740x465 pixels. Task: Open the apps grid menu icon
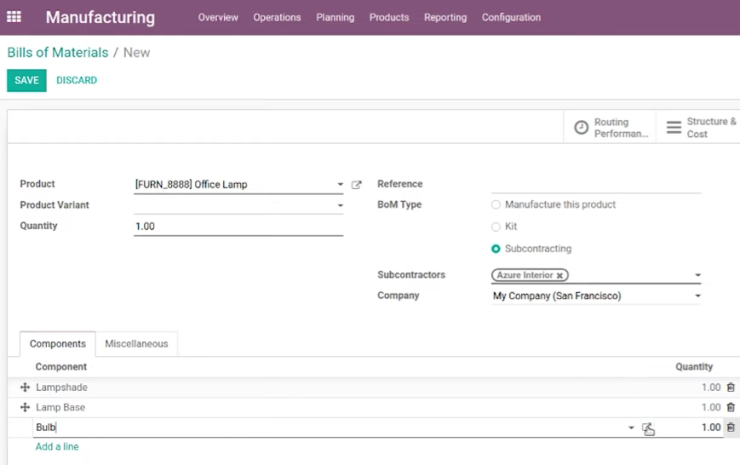(14, 17)
